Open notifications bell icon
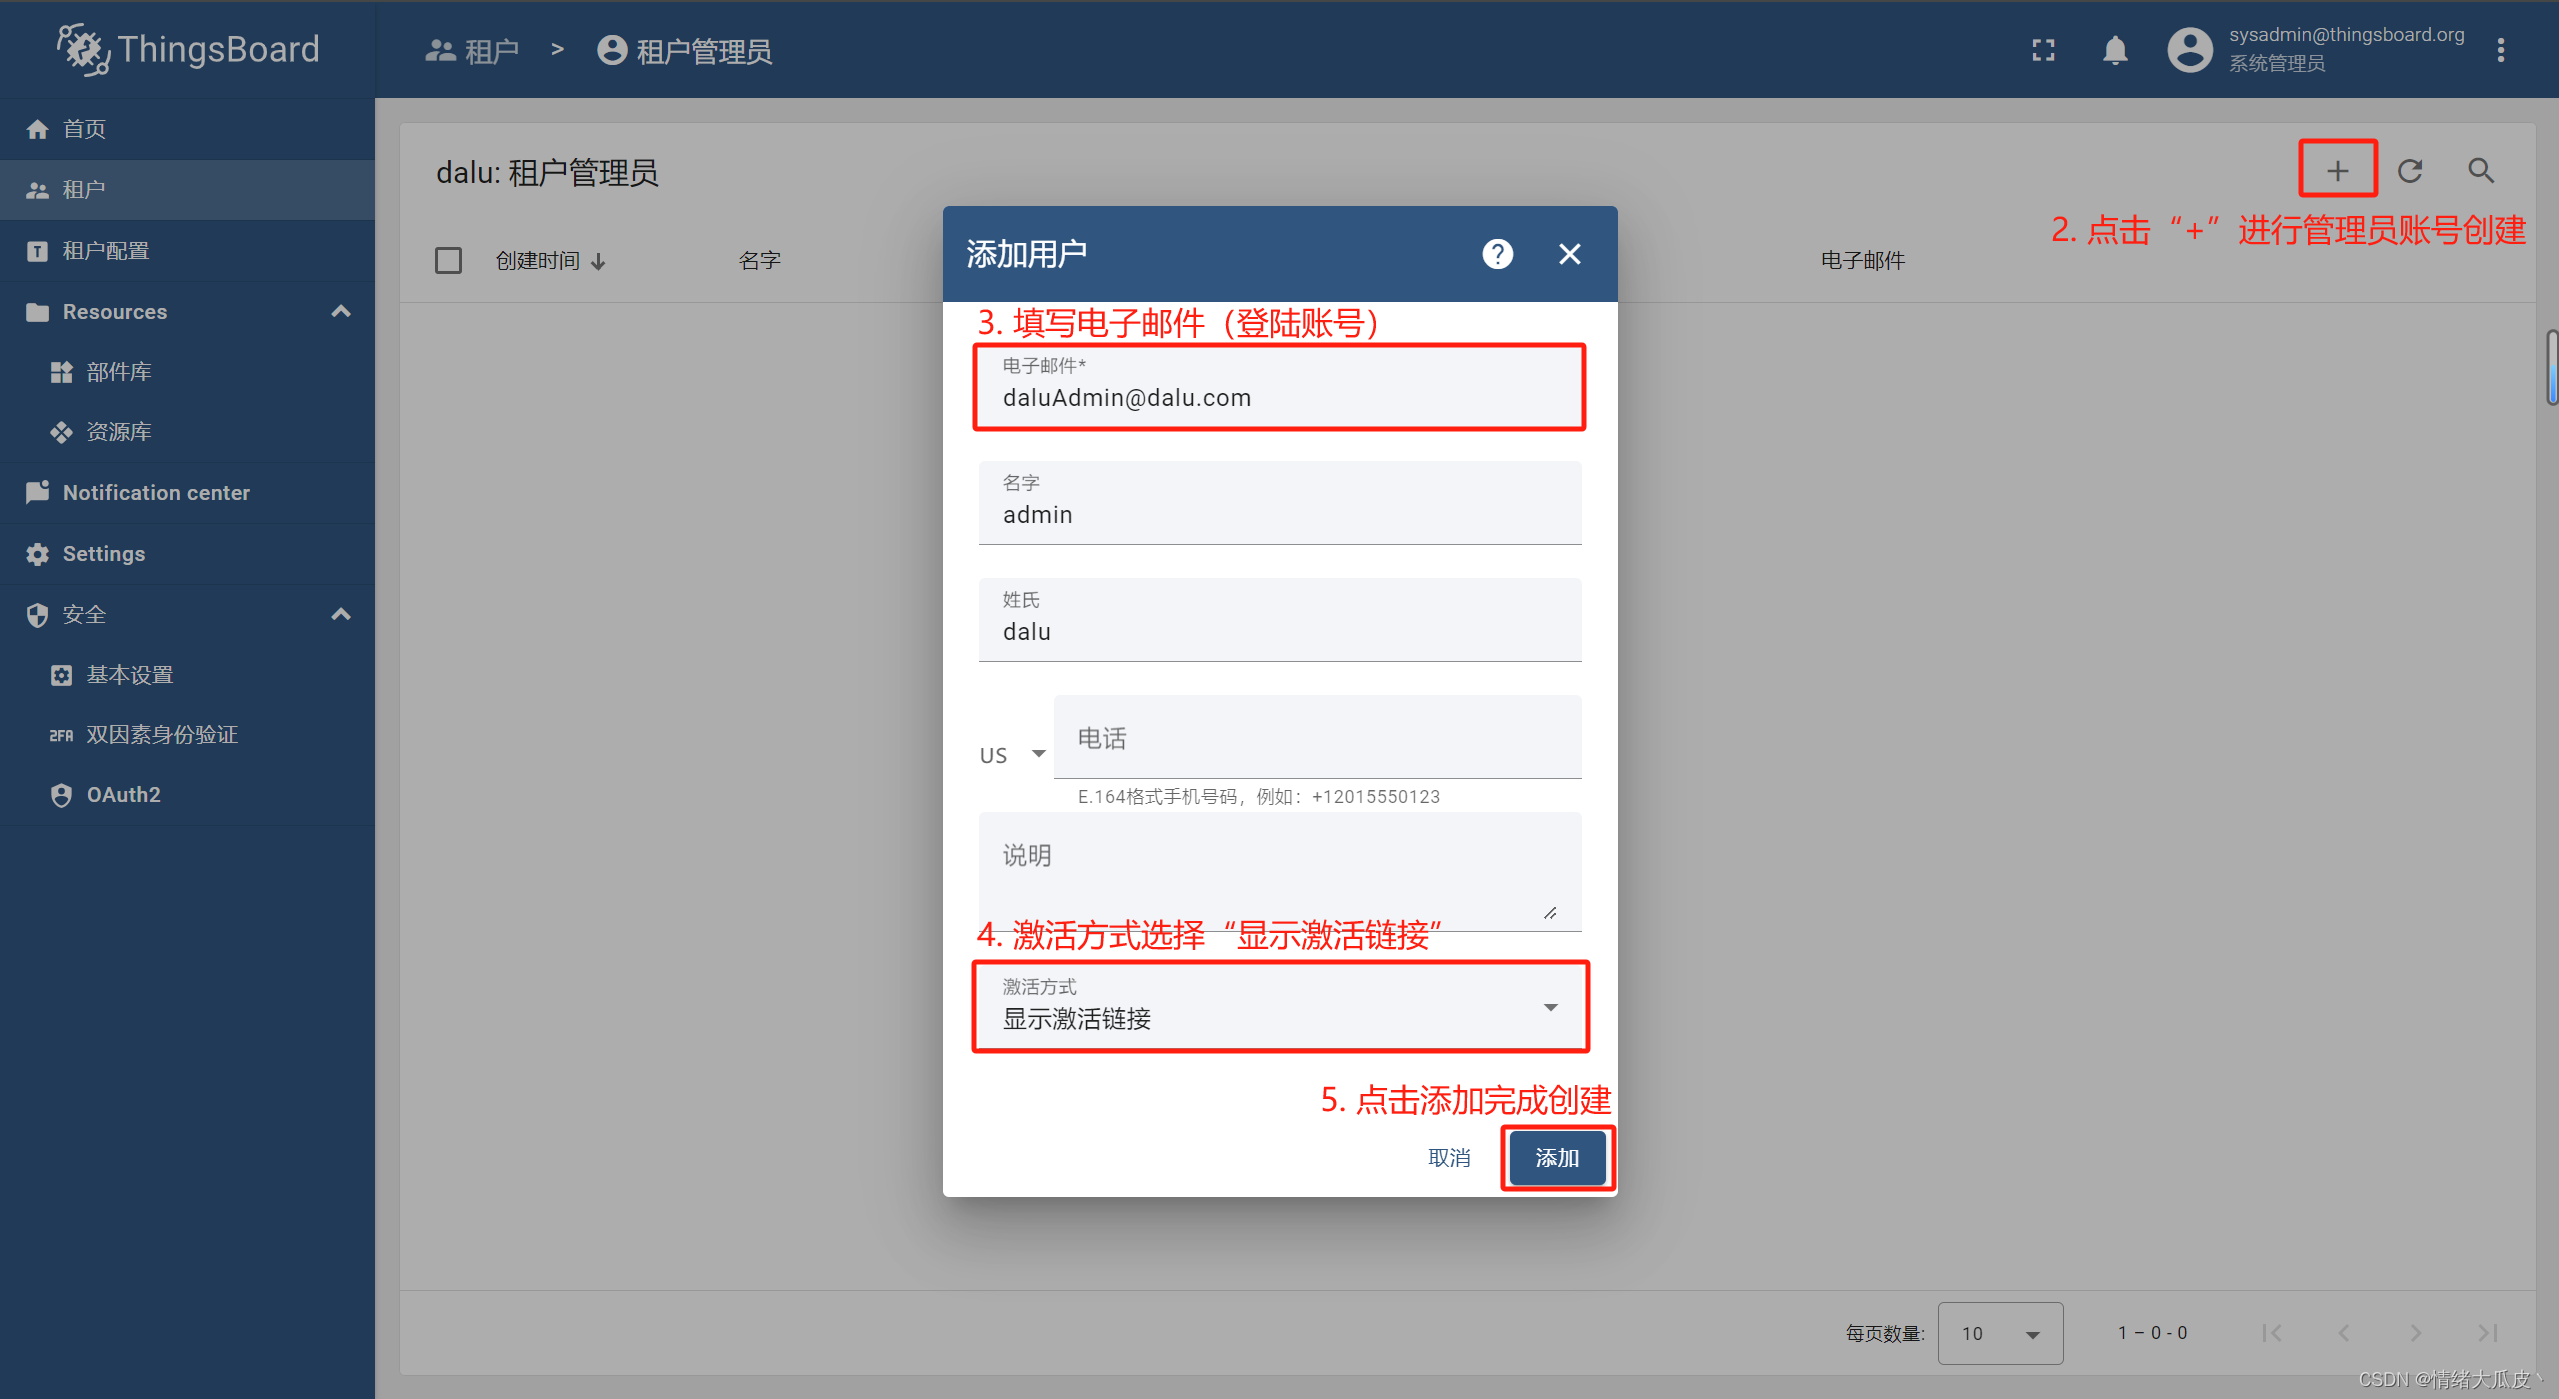This screenshot has width=2559, height=1399. (x=2115, y=50)
